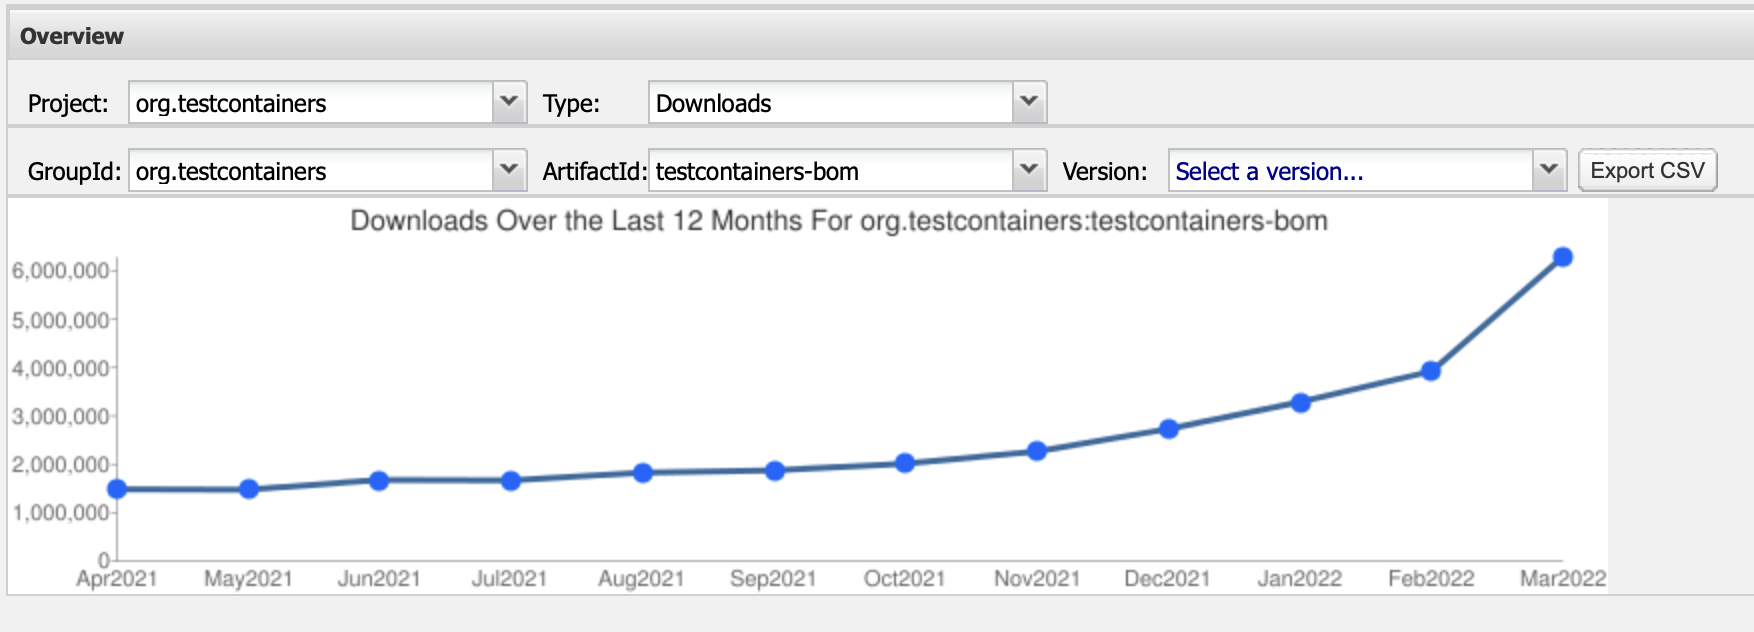This screenshot has width=1754, height=632.
Task: Click the Oct2021 x-axis label
Action: [904, 579]
